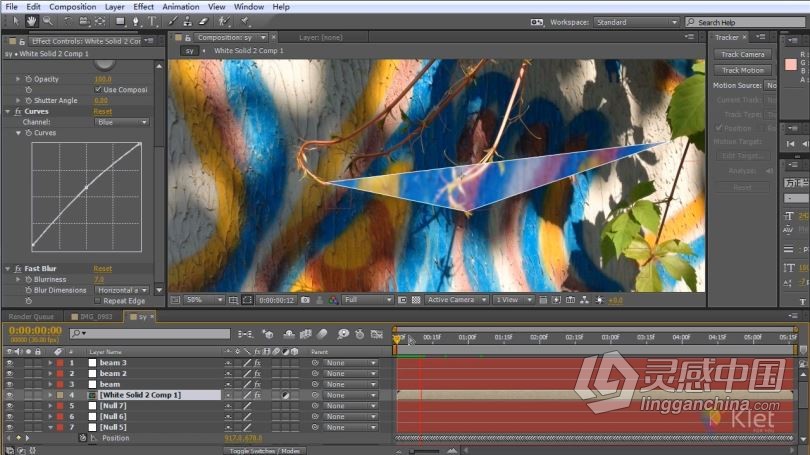Select the Selection arrow tool

pyautogui.click(x=15, y=21)
